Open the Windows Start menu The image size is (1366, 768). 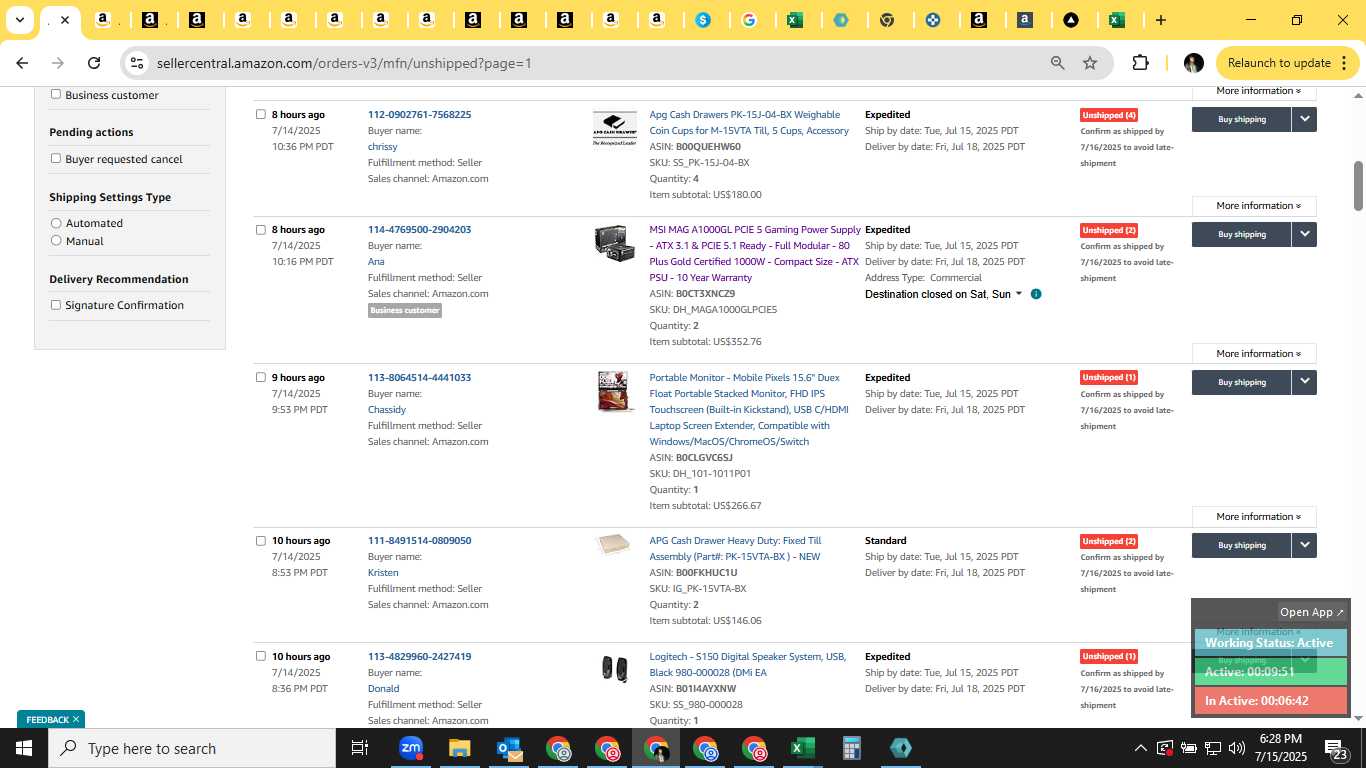coord(24,748)
